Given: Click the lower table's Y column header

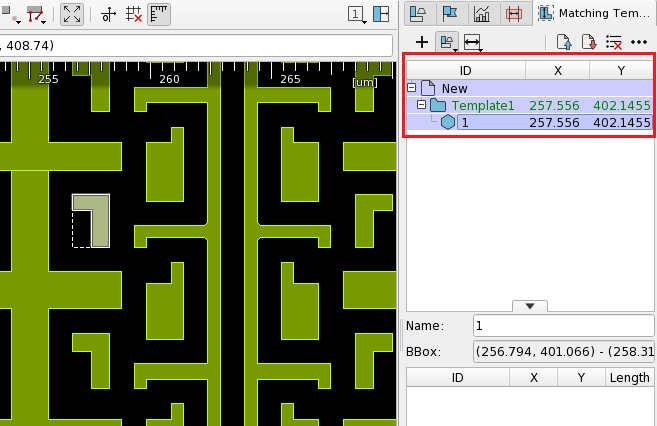Looking at the screenshot, I should click(581, 377).
